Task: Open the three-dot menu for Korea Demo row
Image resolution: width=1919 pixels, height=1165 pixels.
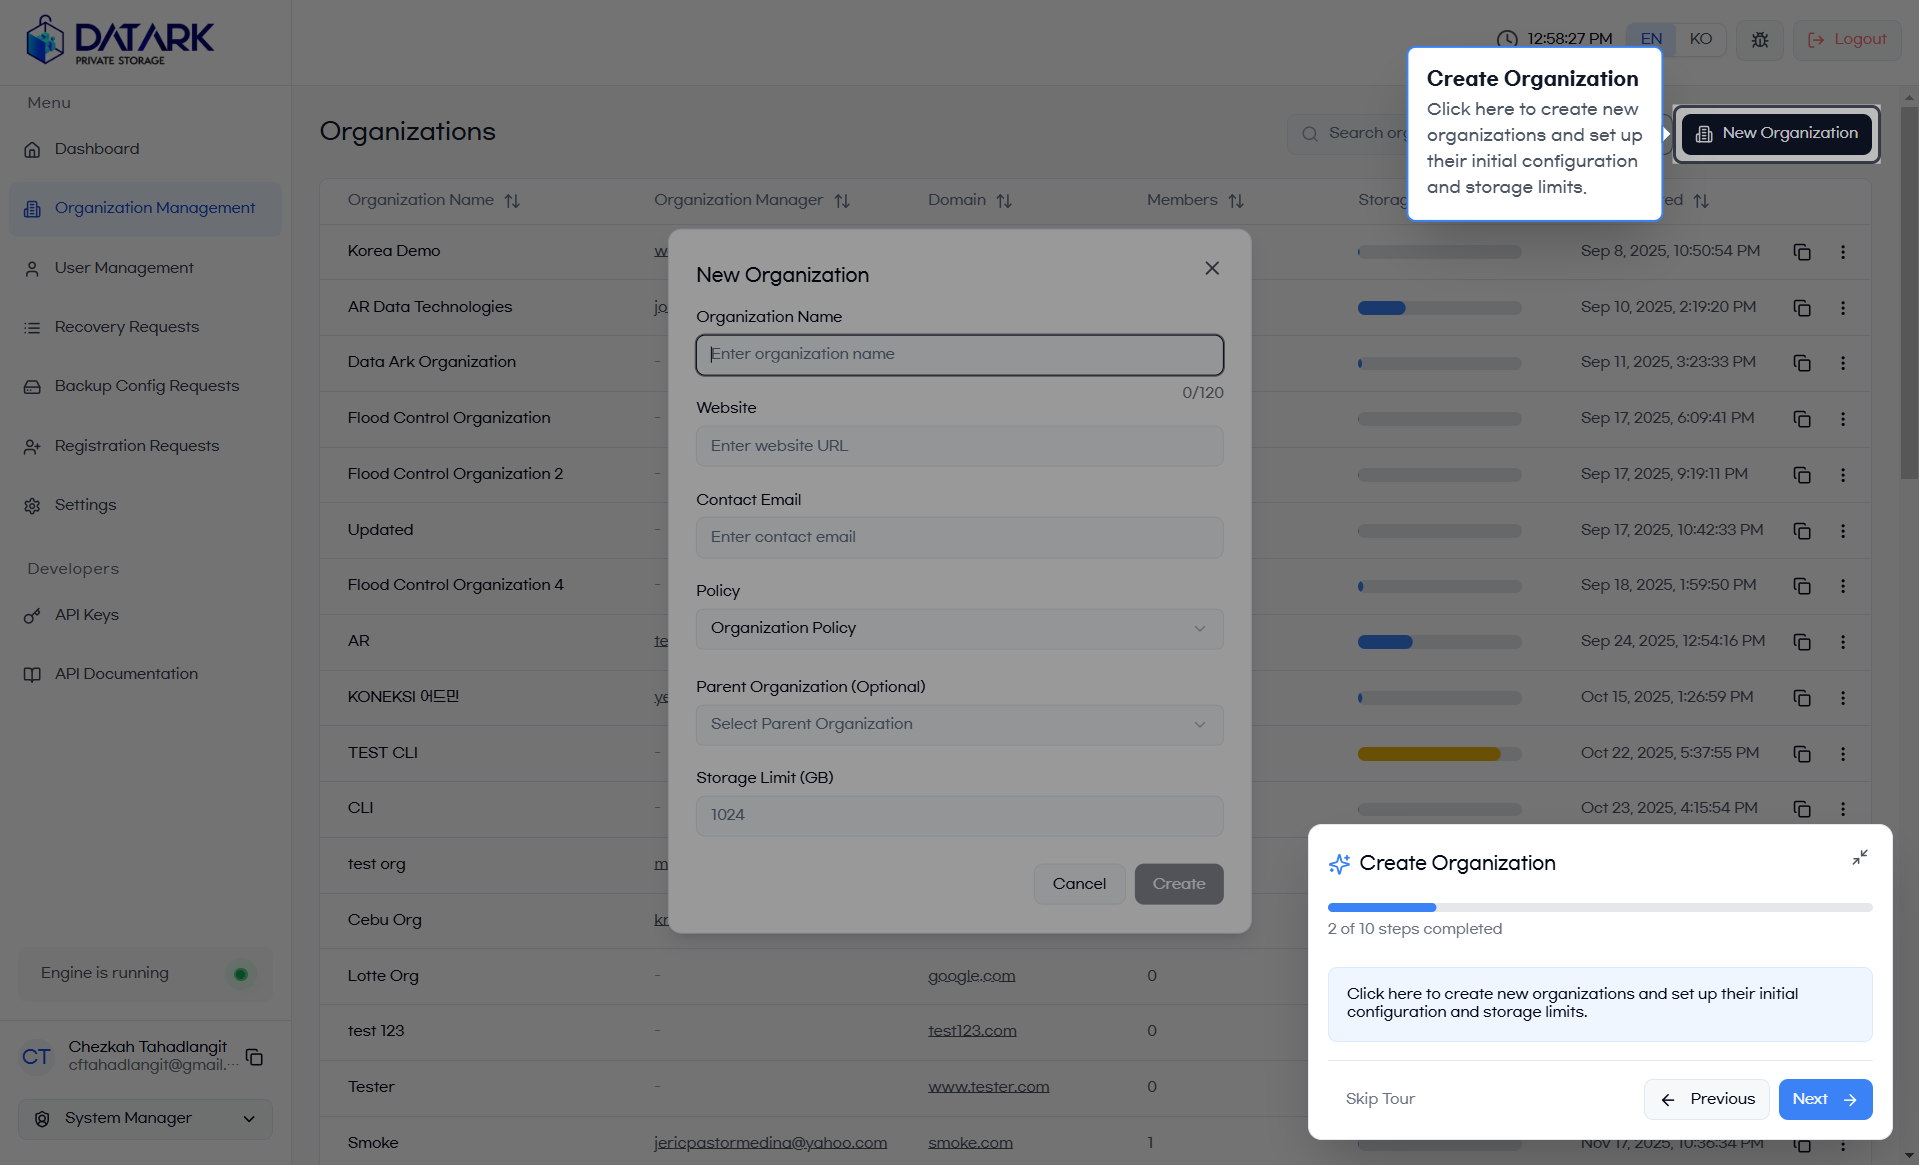Action: [1842, 252]
